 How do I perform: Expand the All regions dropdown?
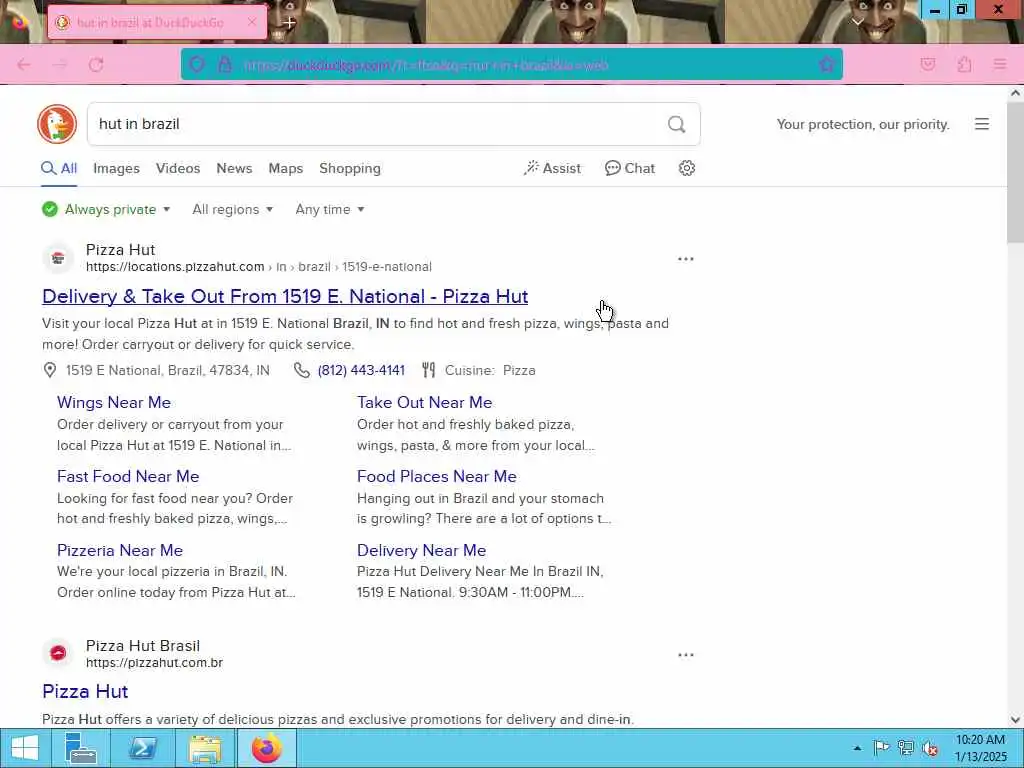click(232, 210)
